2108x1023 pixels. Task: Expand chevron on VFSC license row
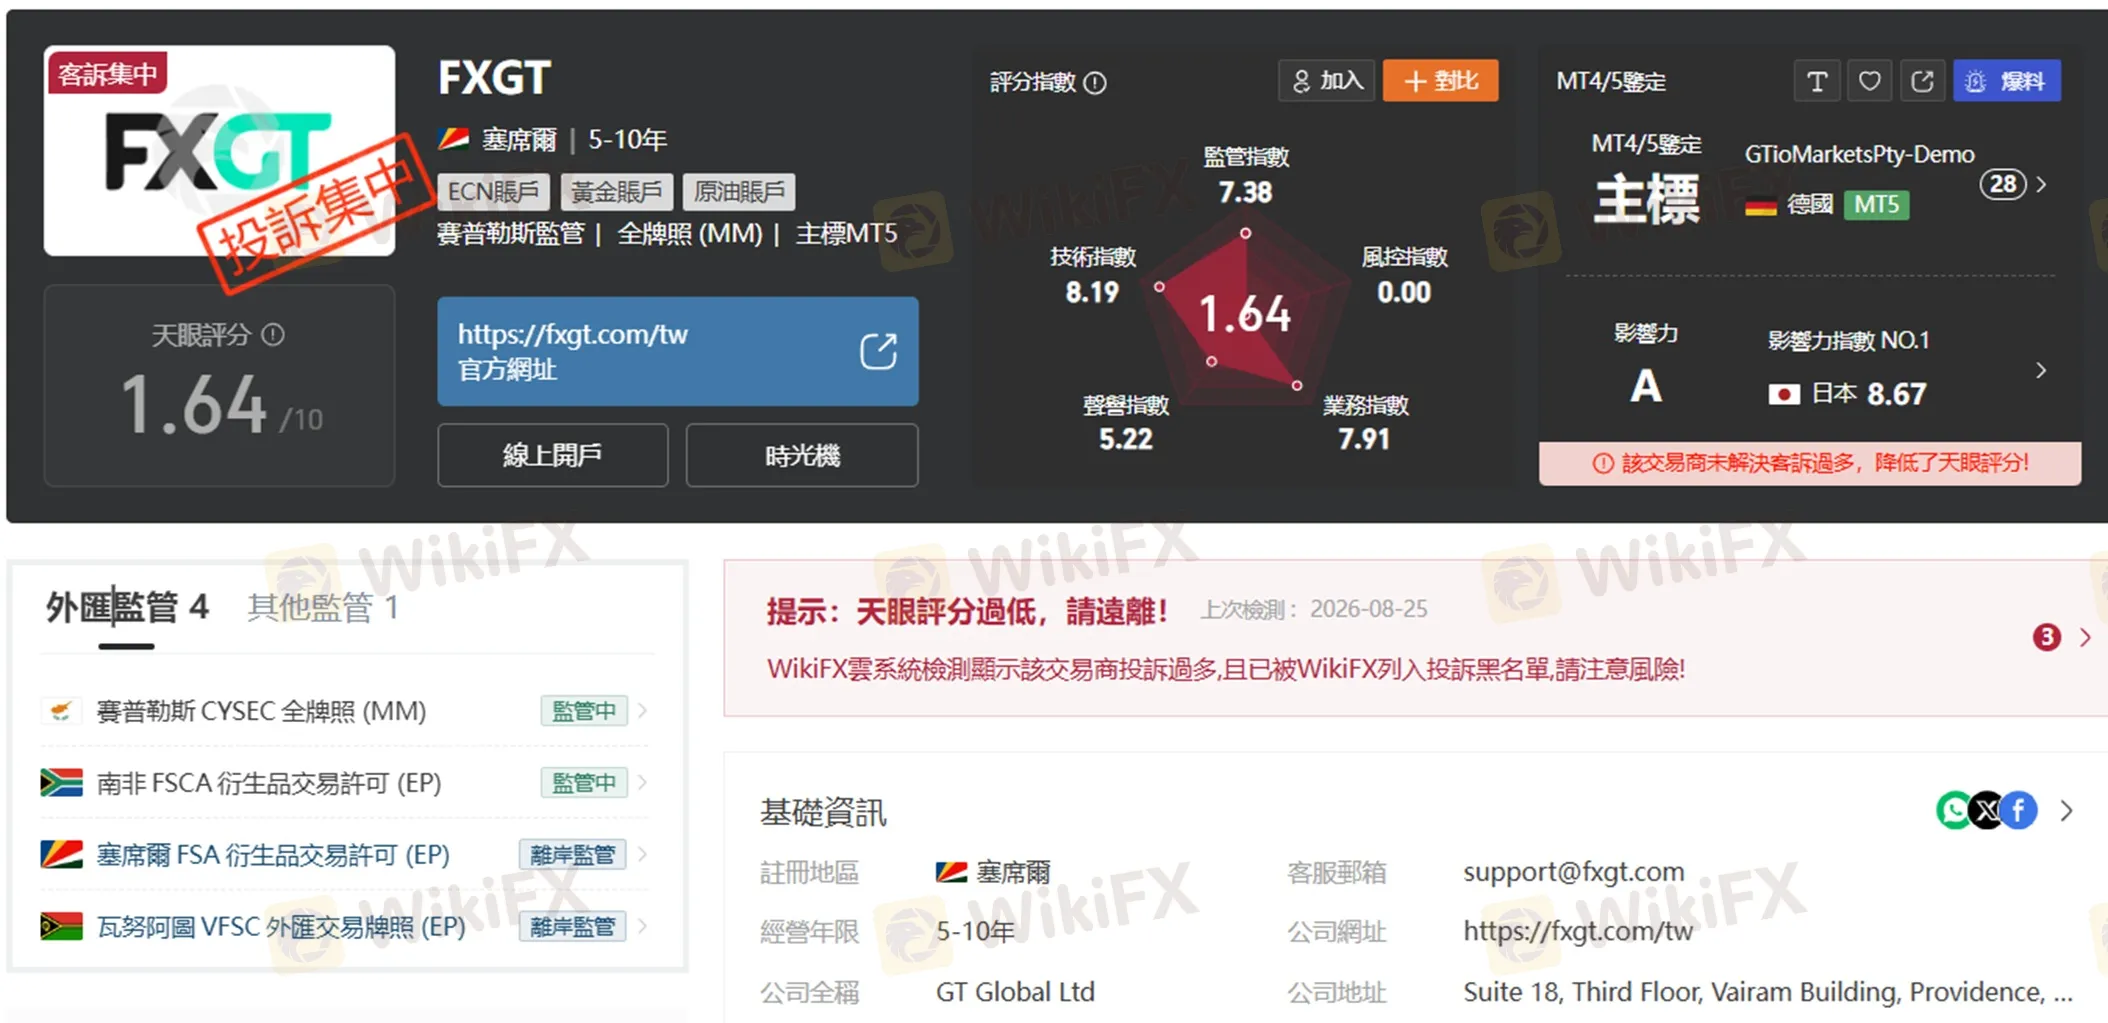point(642,927)
